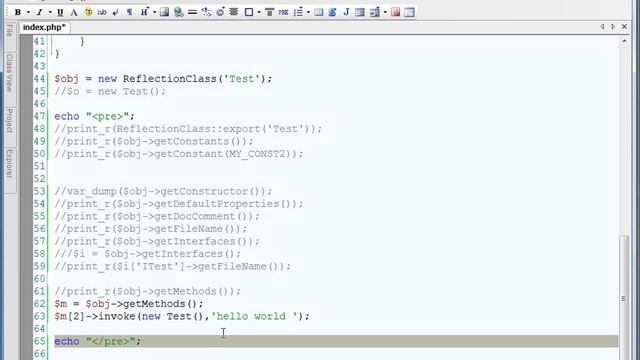Click the center align toolbar icon
640x360 pixels.
pyautogui.click(x=234, y=12)
